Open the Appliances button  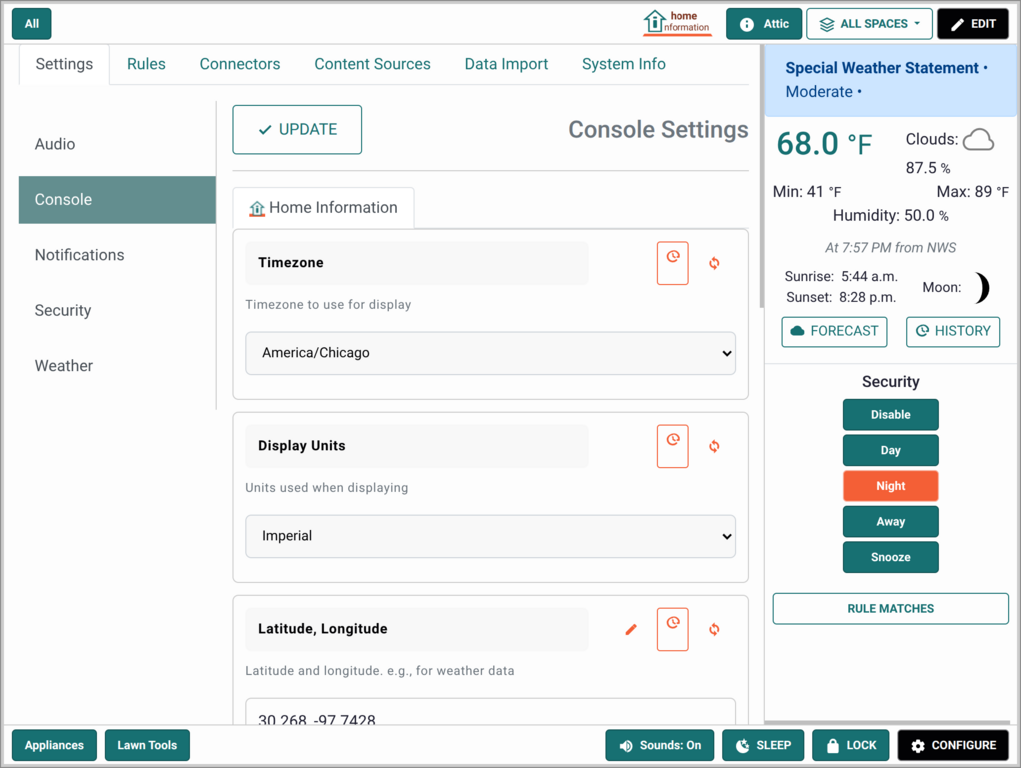click(x=54, y=745)
